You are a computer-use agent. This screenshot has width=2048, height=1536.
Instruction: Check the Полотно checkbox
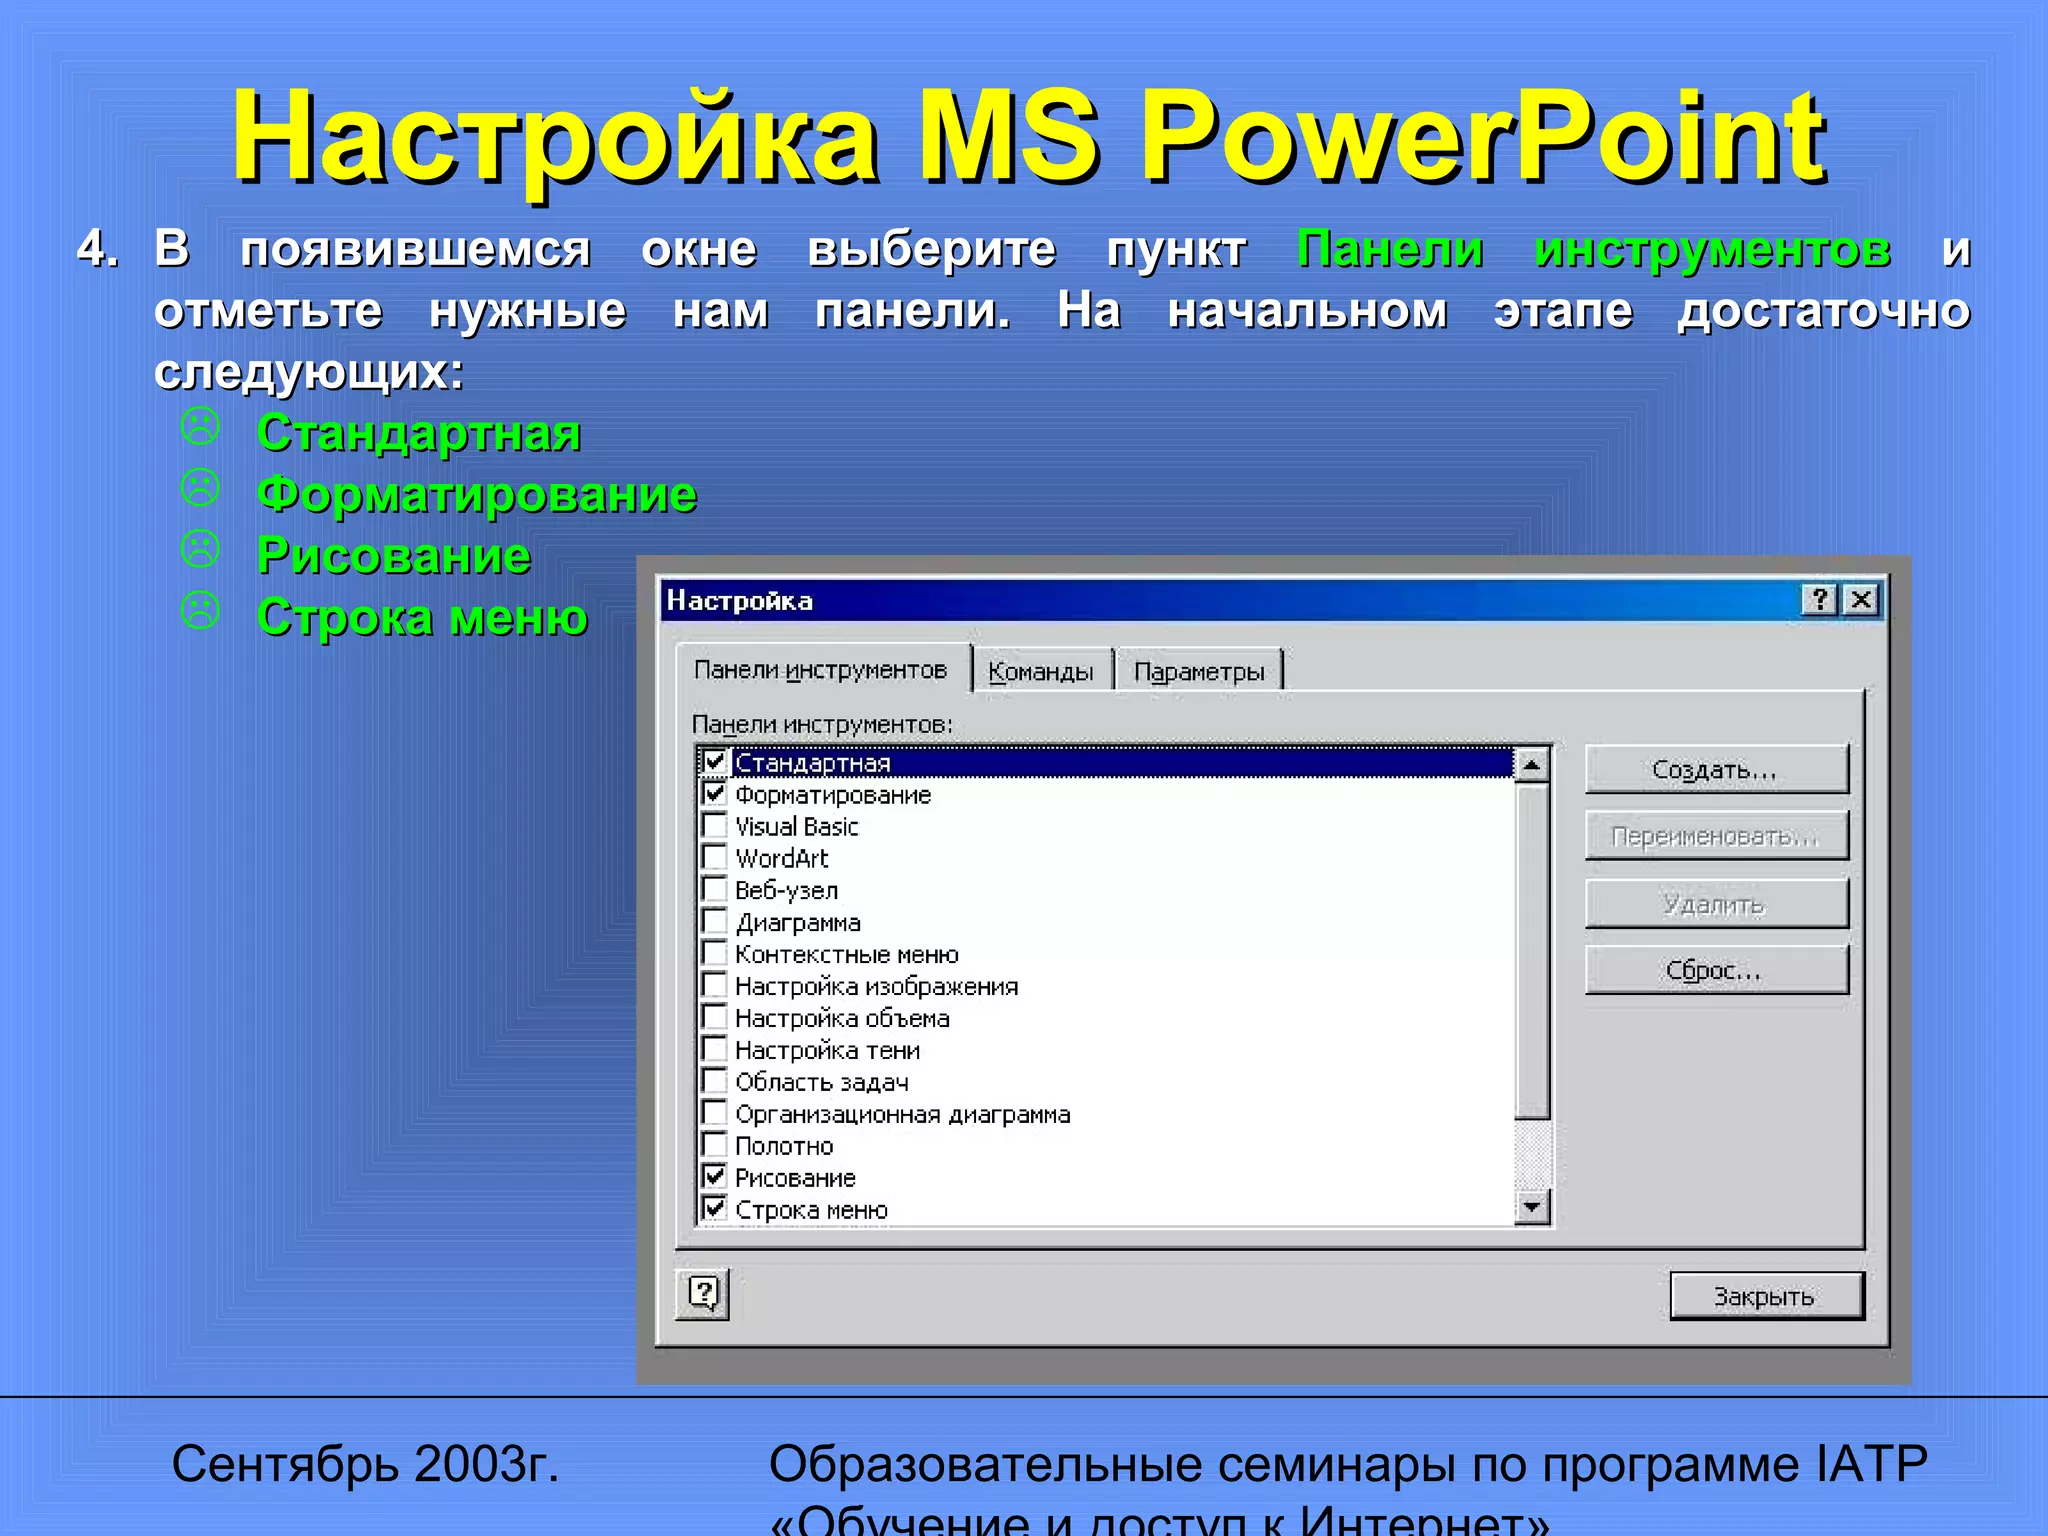pyautogui.click(x=714, y=1146)
